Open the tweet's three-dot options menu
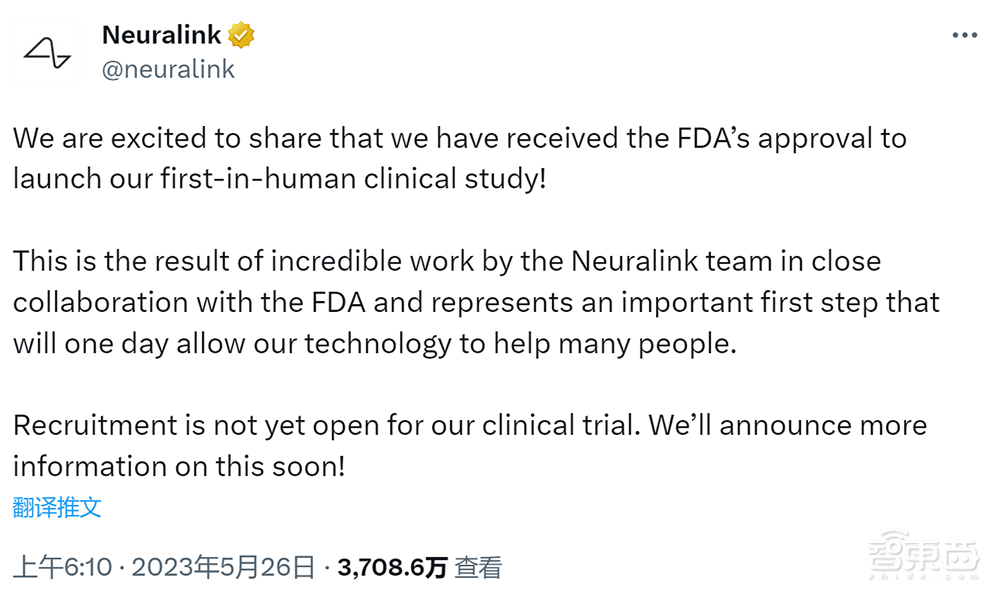The width and height of the screenshot is (1000, 599). 965,34
